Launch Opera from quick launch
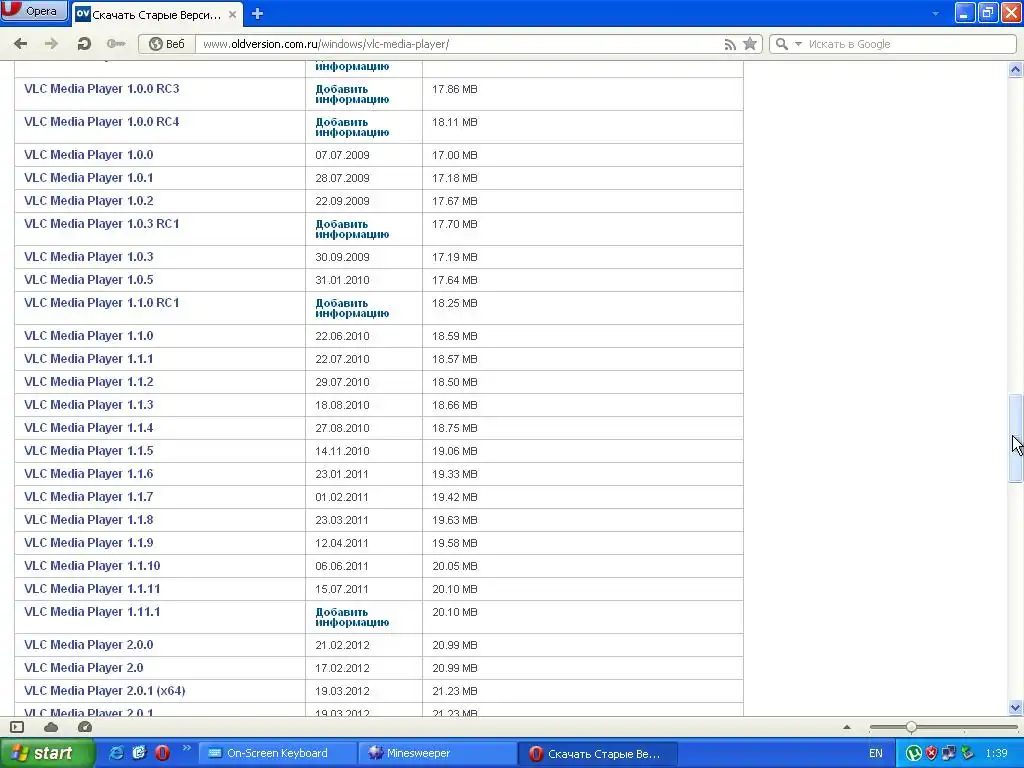Viewport: 1024px width, 768px height. point(162,753)
